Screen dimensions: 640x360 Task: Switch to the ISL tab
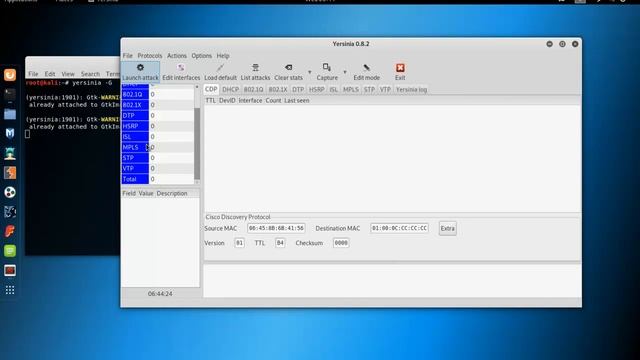pos(333,89)
